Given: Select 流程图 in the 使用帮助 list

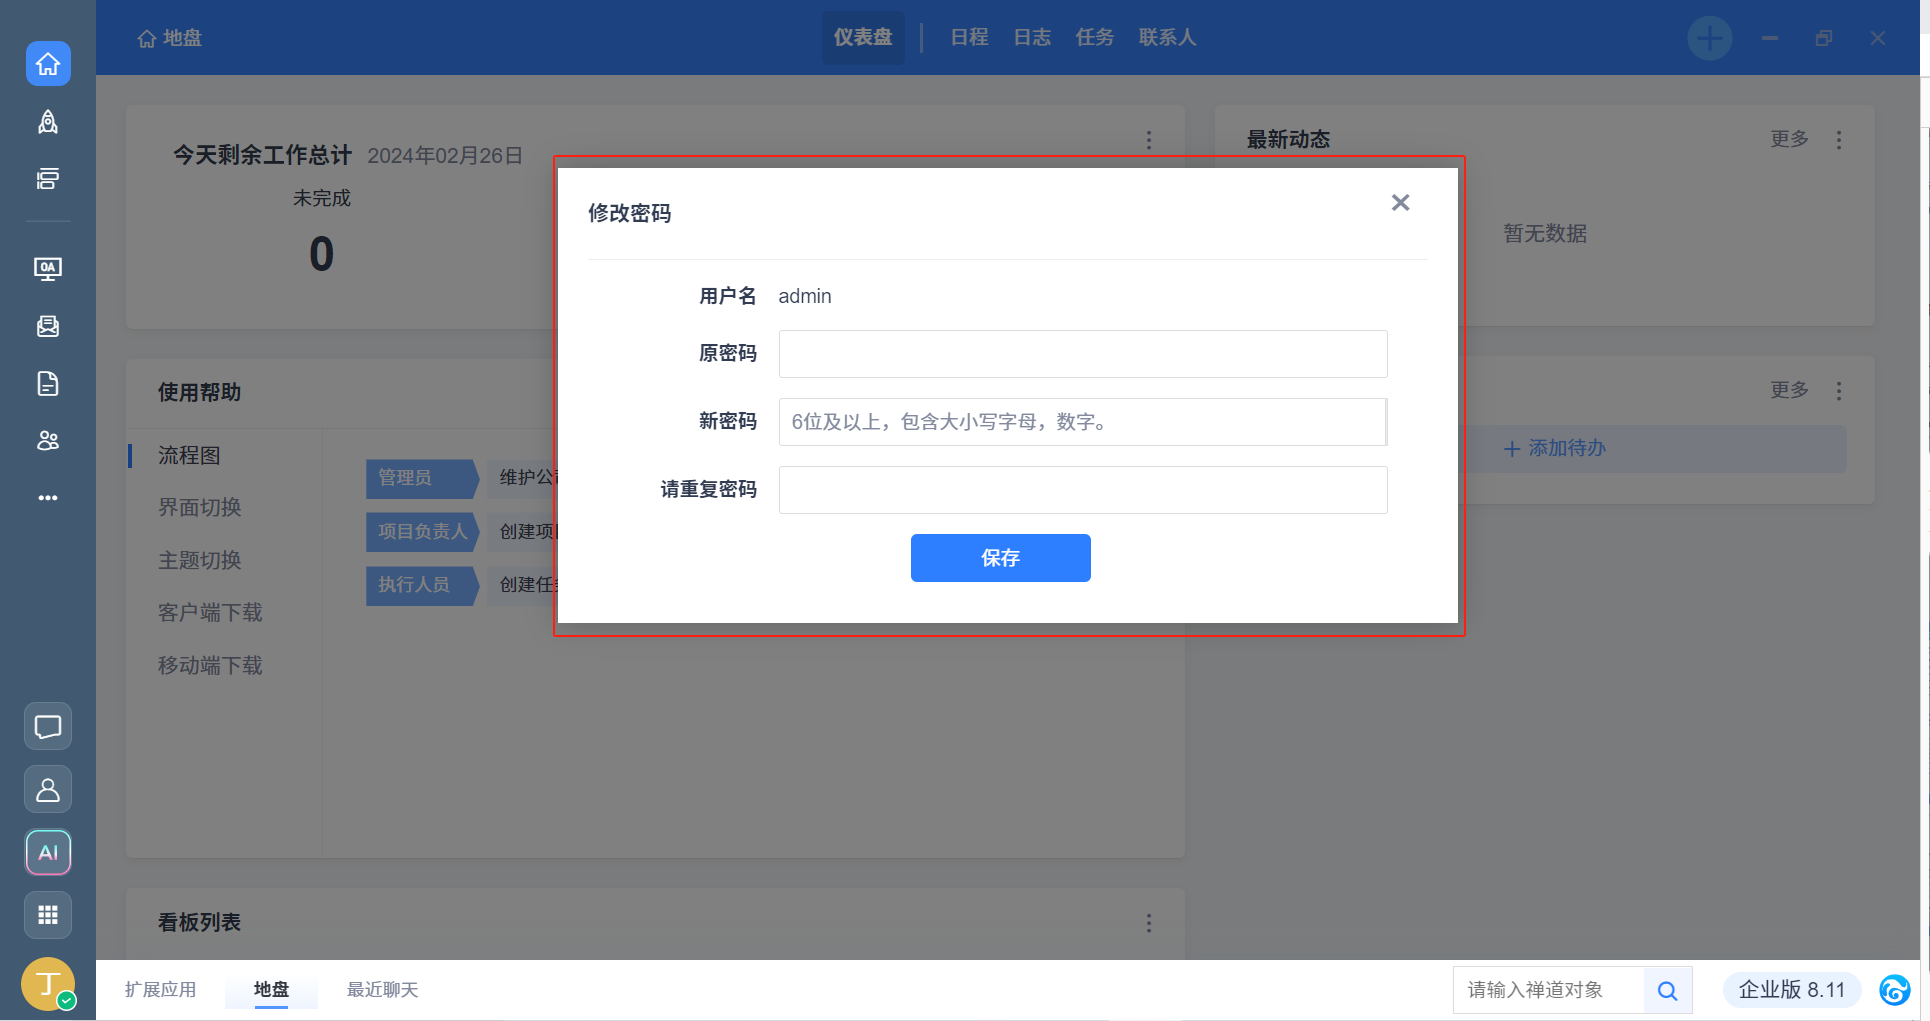Looking at the screenshot, I should [189, 456].
